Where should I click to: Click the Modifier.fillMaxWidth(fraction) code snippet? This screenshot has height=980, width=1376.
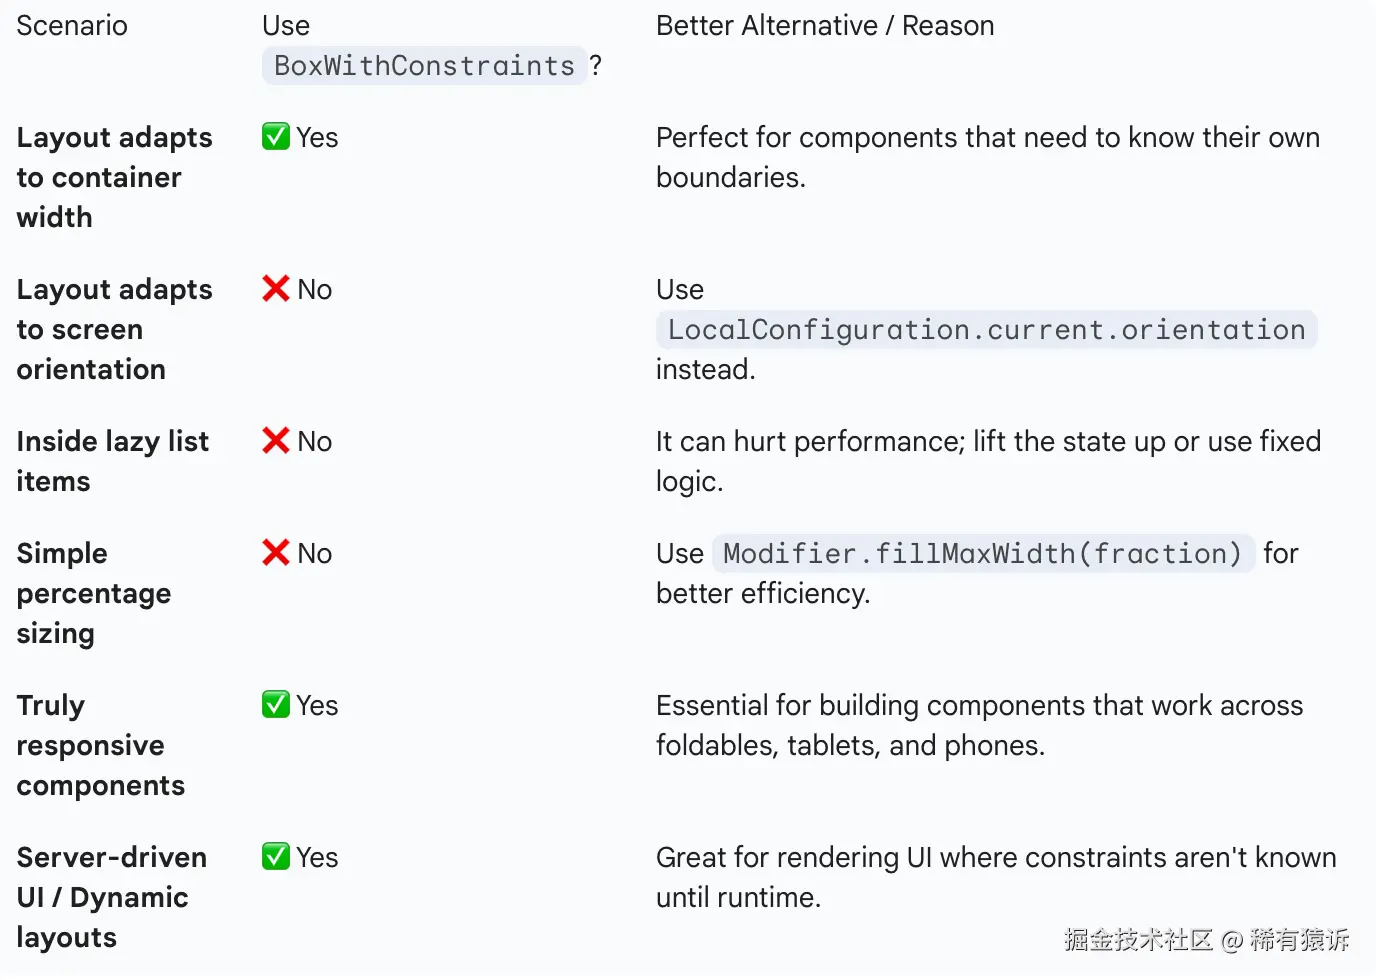(x=982, y=554)
